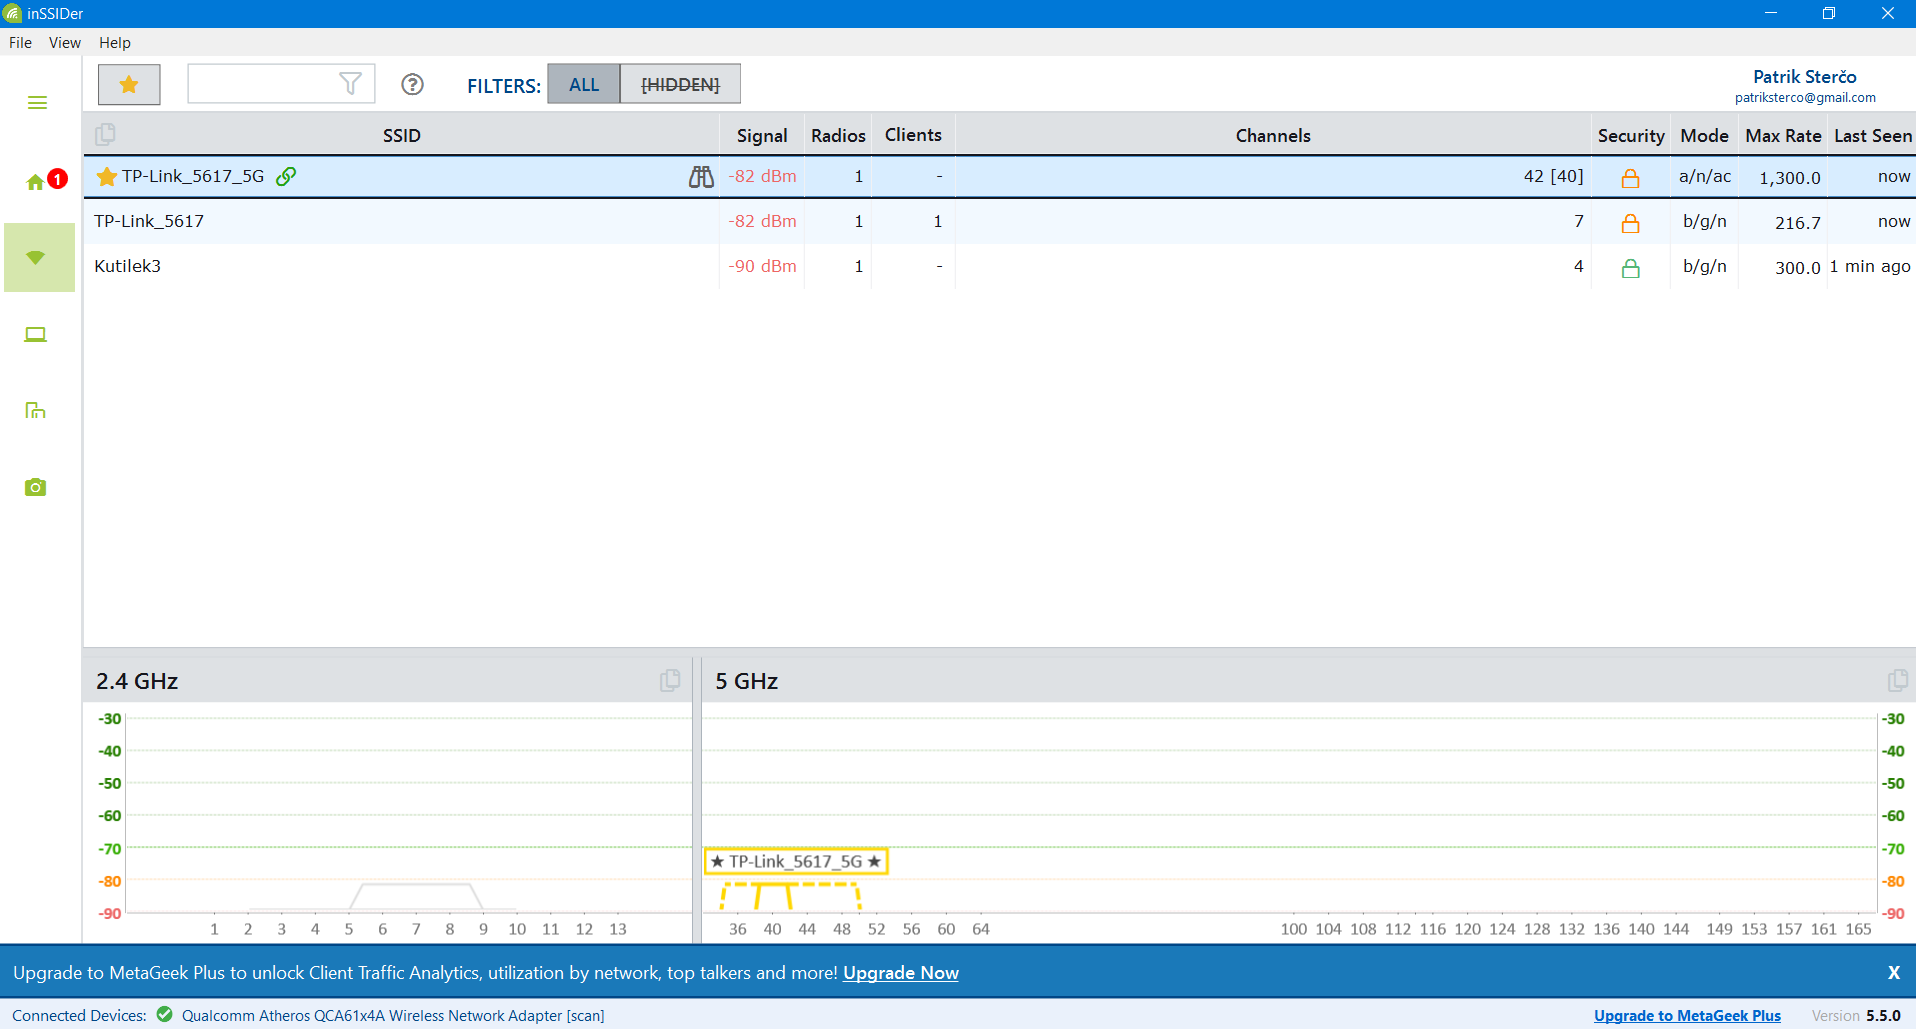Sort networks by Signal column header
Screen dimensions: 1916x1029
point(761,136)
